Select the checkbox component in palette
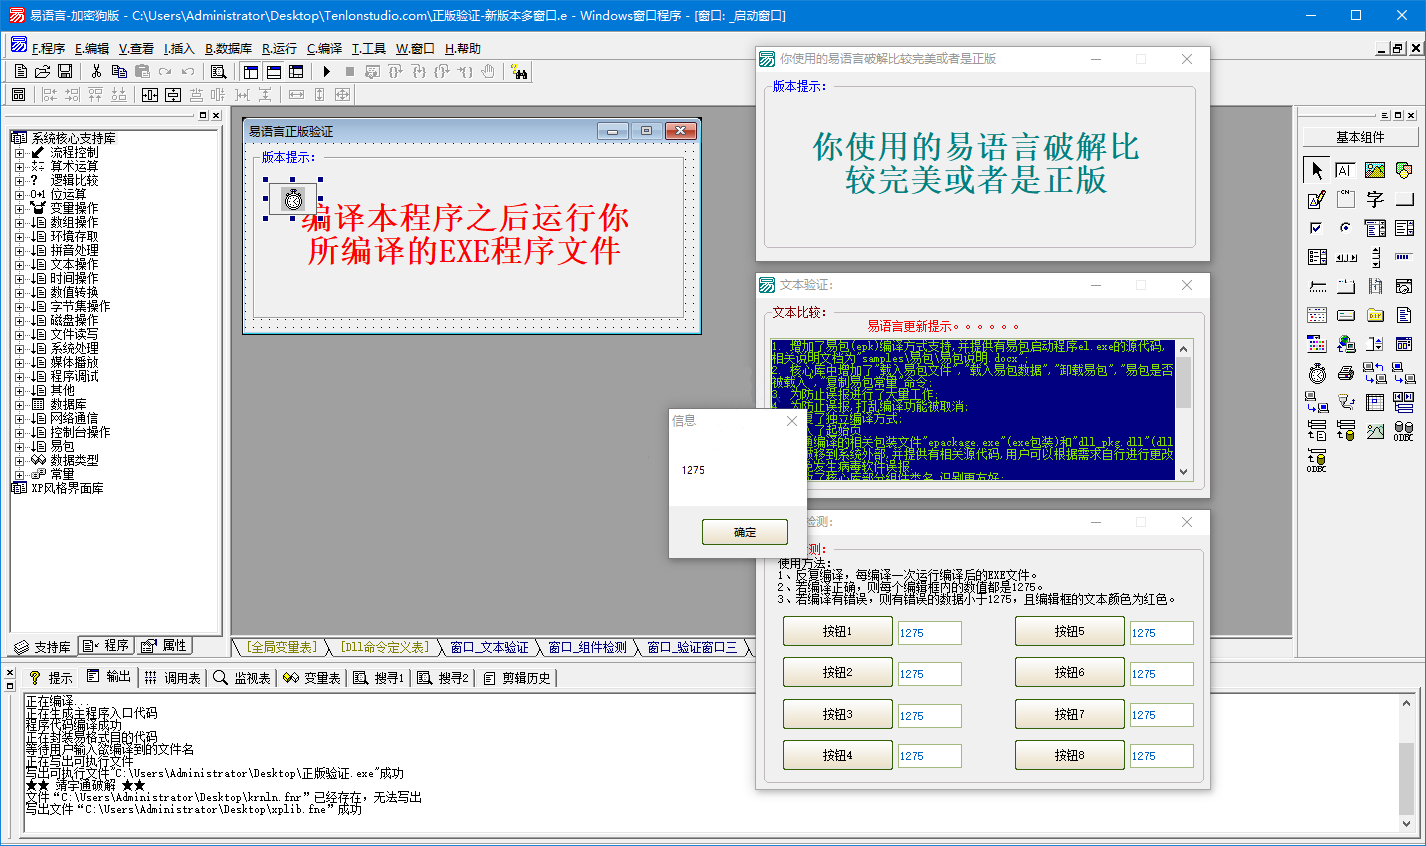 1317,228
